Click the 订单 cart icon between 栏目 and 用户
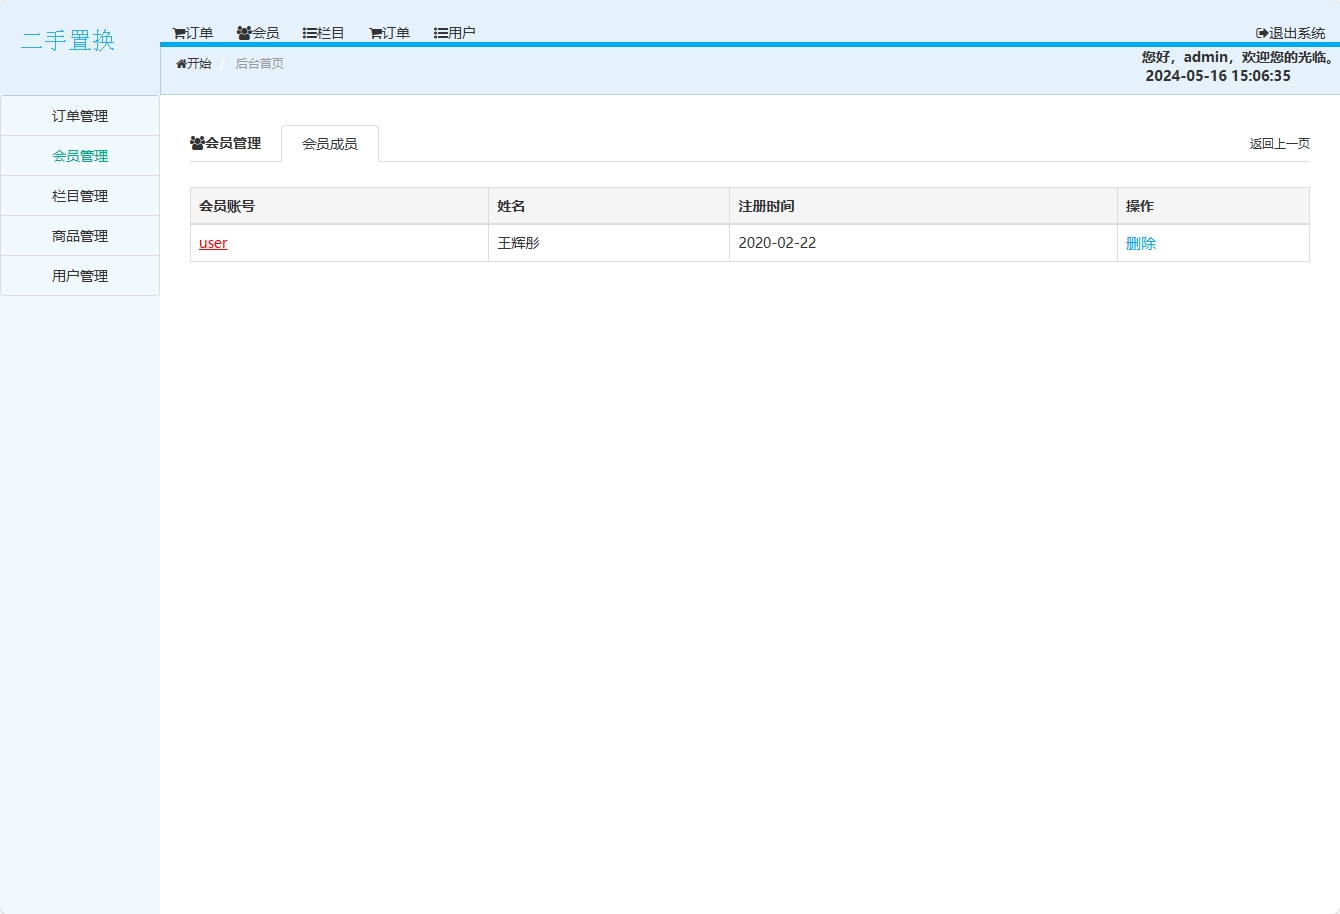Viewport: 1340px width, 914px height. 375,33
